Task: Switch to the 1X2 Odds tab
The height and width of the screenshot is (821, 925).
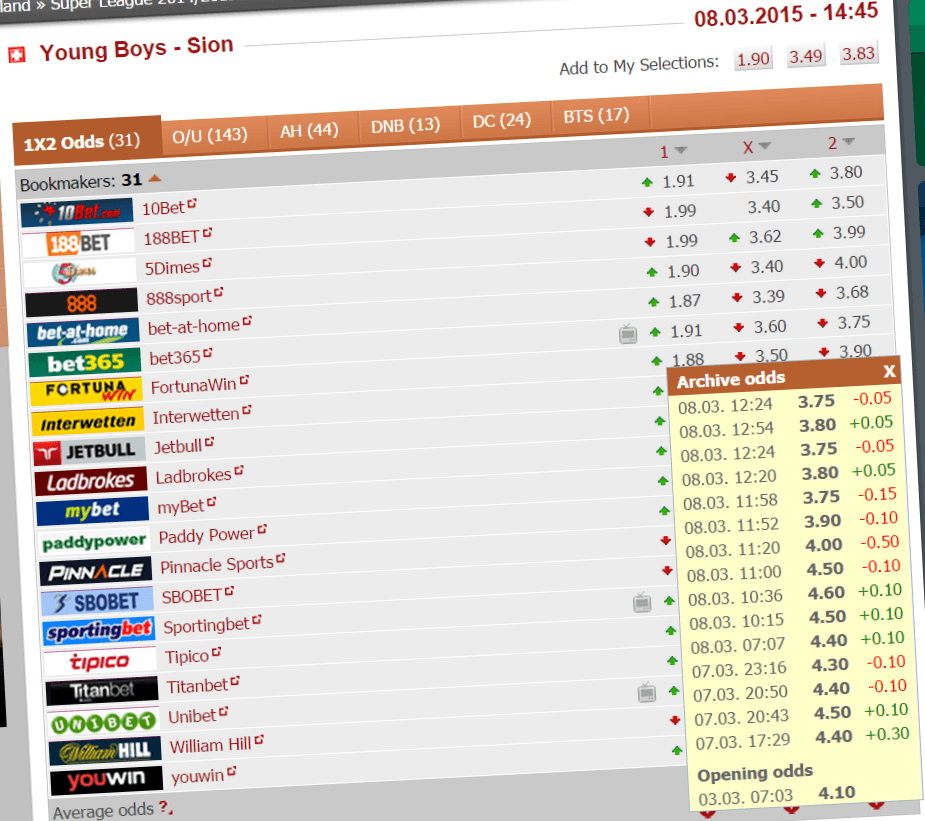Action: pos(87,140)
